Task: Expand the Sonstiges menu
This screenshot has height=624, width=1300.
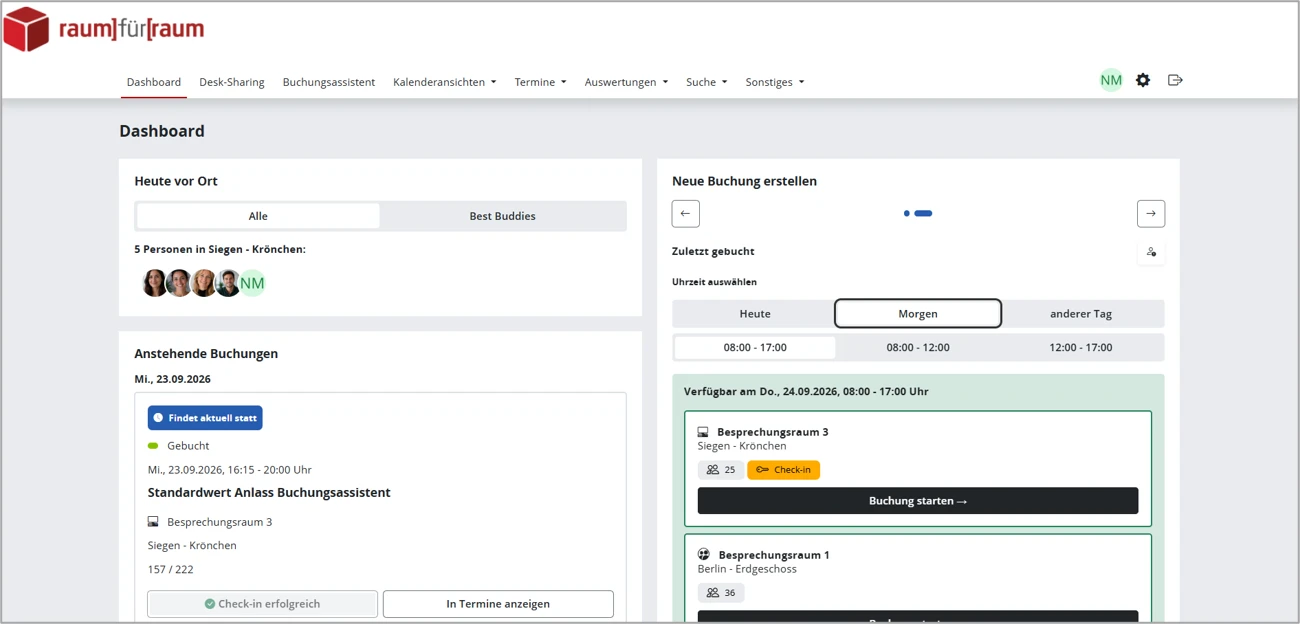Action: (775, 82)
